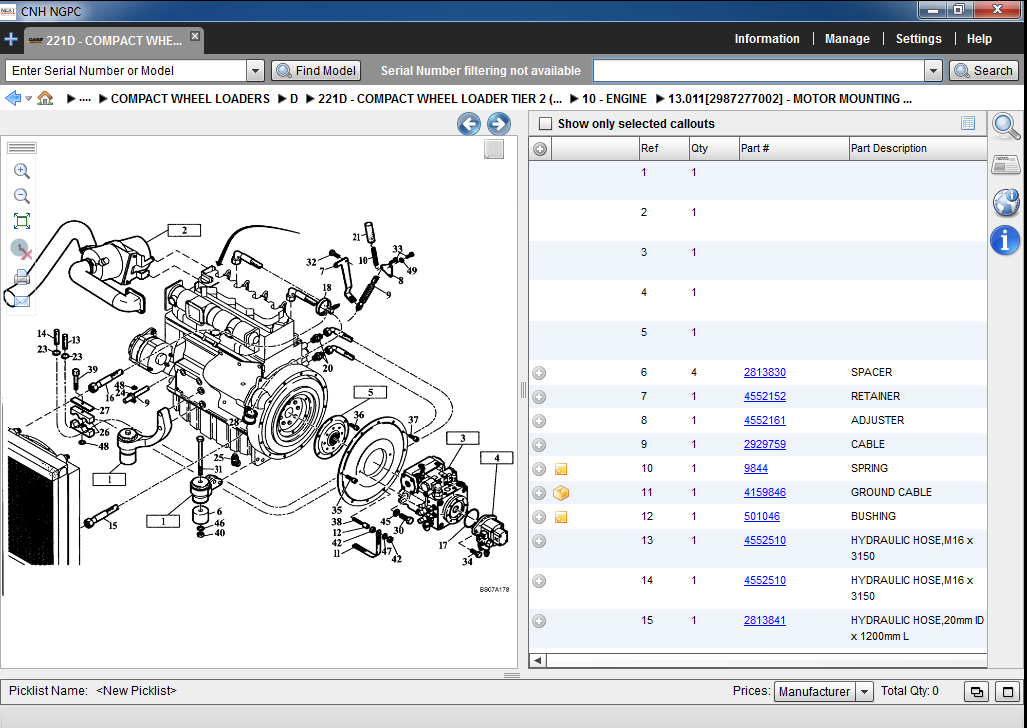Fit the diagram to the window
The width and height of the screenshot is (1027, 728).
[21, 221]
